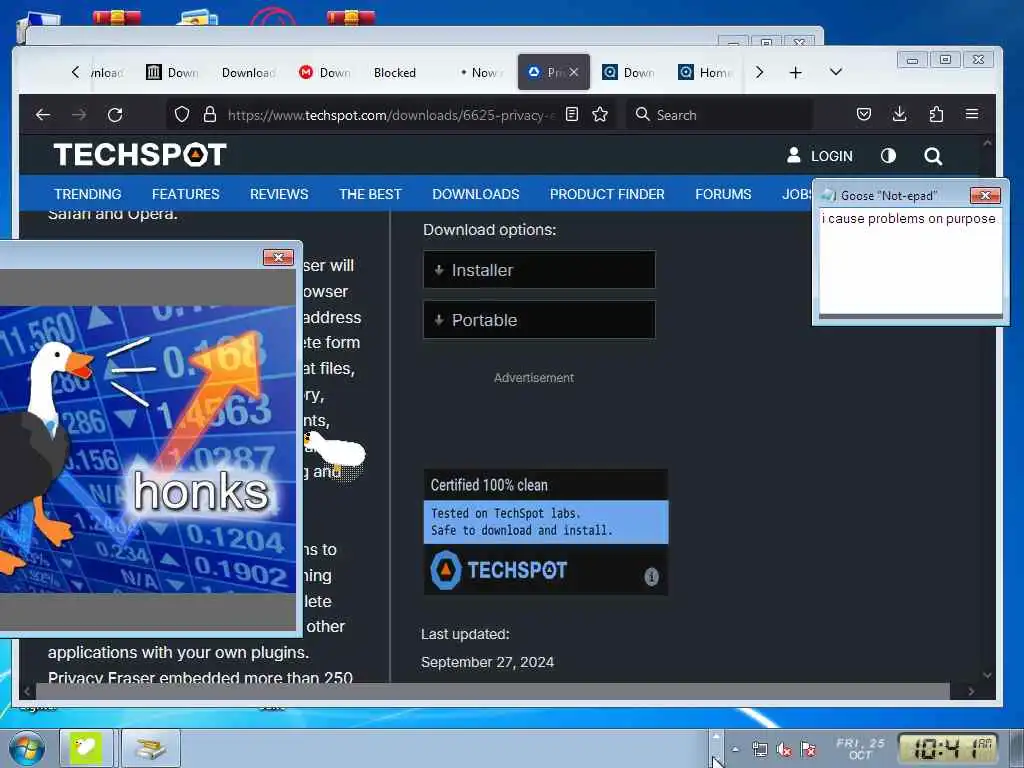
Task: Click page vertical scrollbar up arrow
Action: pyautogui.click(x=987, y=142)
